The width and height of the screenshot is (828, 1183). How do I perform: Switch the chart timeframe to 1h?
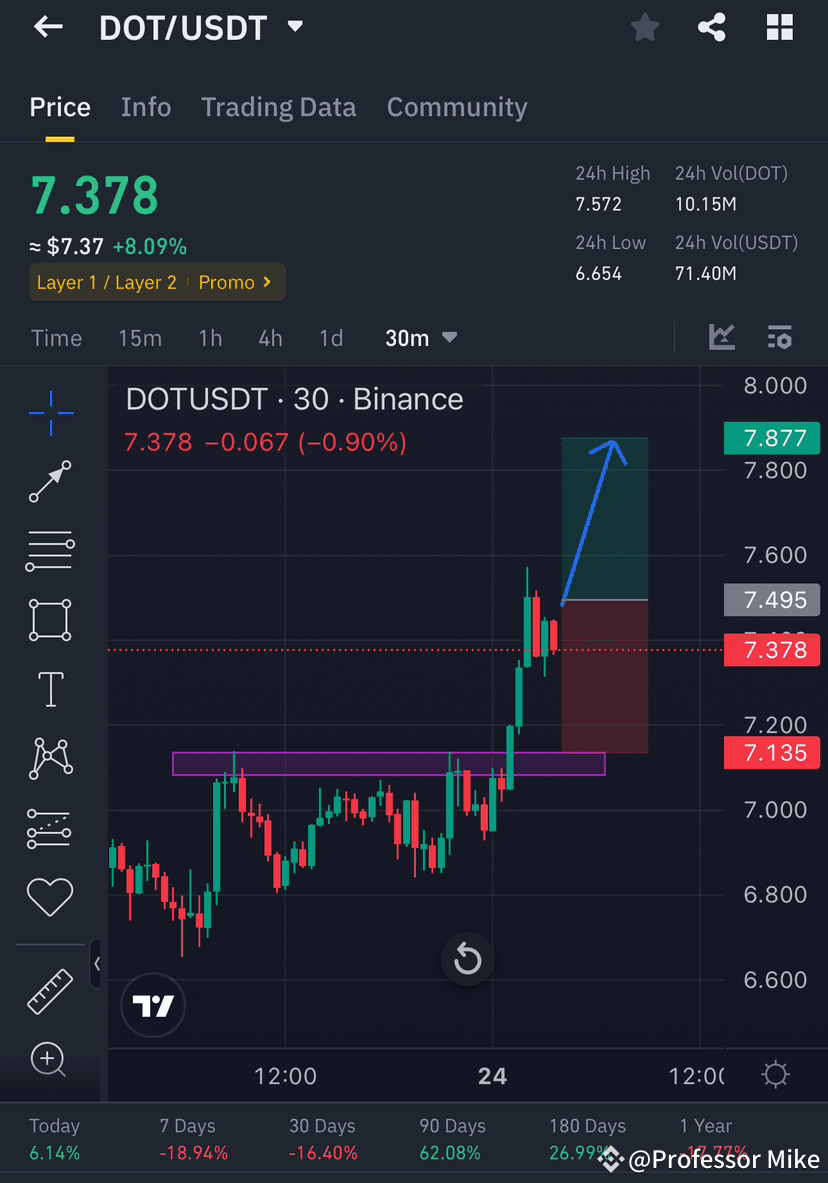210,338
